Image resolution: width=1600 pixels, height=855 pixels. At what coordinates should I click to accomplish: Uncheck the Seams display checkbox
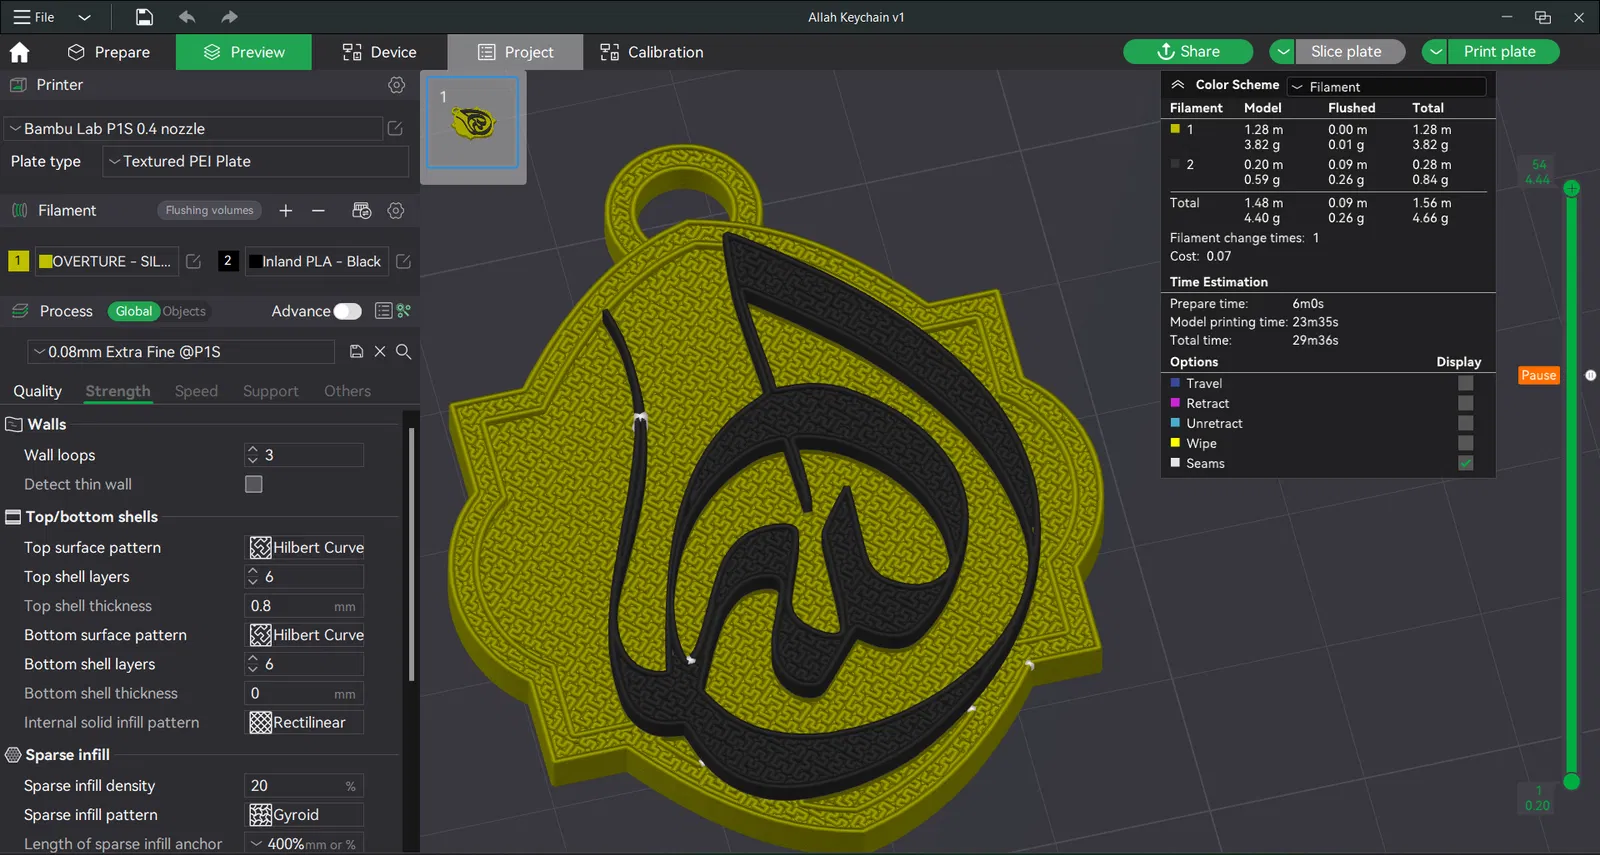click(x=1465, y=463)
